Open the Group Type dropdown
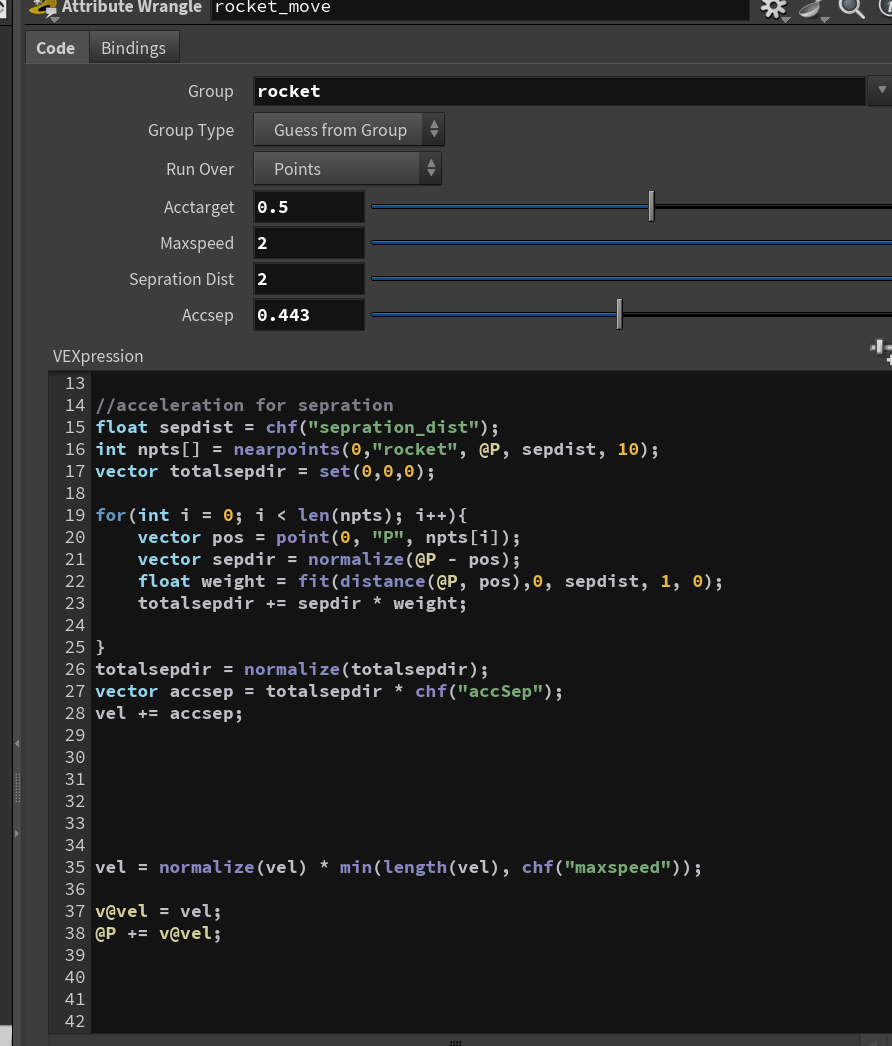The image size is (892, 1046). (x=348, y=130)
